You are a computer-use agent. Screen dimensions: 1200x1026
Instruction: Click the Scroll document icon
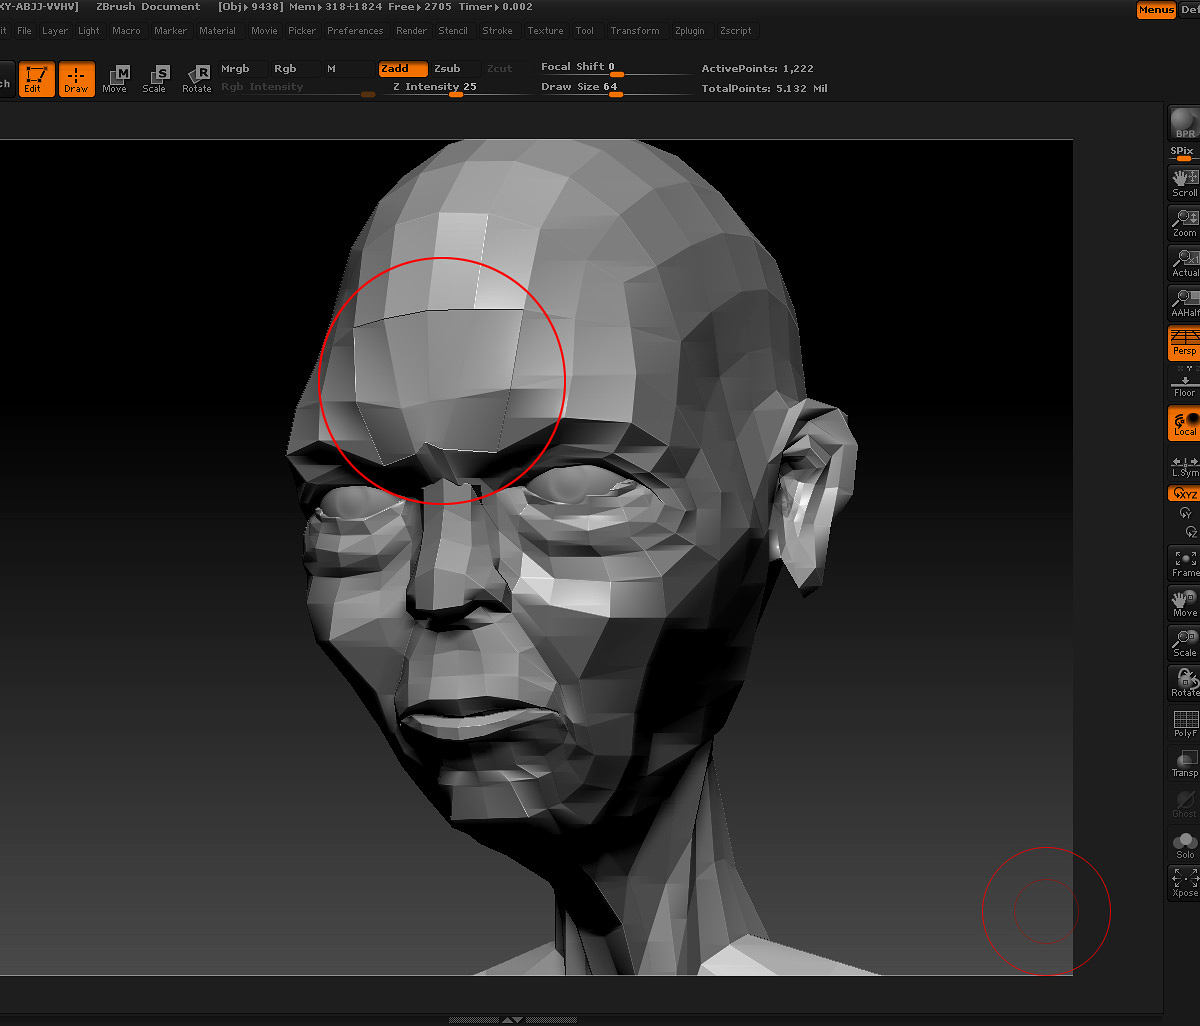tap(1185, 183)
